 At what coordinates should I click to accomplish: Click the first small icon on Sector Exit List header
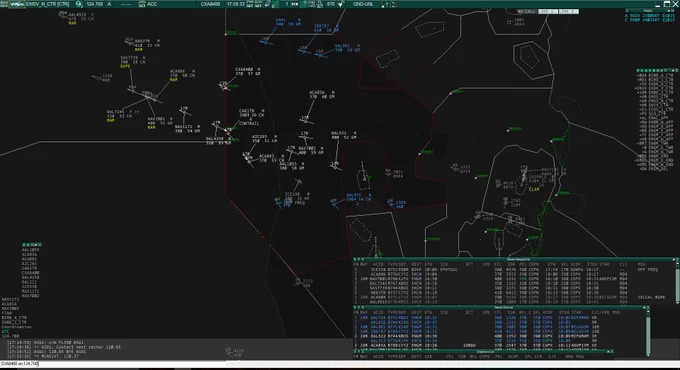coord(356,308)
